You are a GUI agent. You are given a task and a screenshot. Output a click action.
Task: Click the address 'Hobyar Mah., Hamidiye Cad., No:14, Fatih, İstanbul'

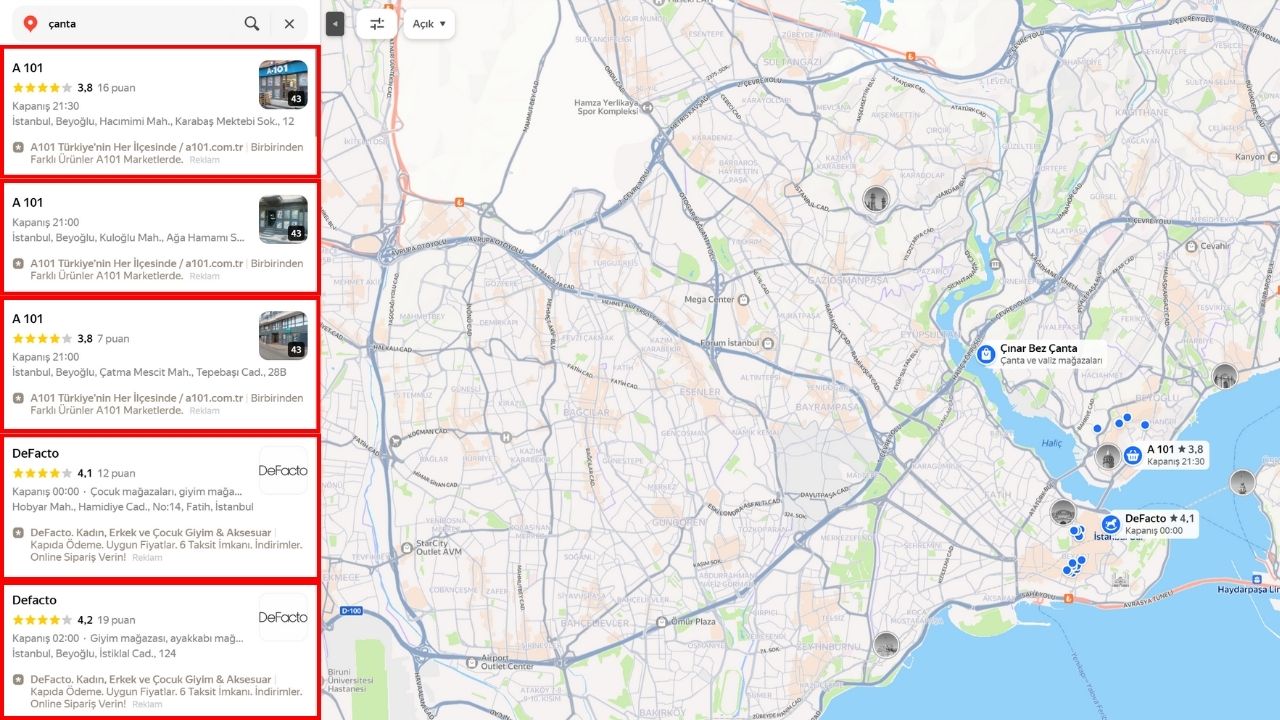click(133, 507)
